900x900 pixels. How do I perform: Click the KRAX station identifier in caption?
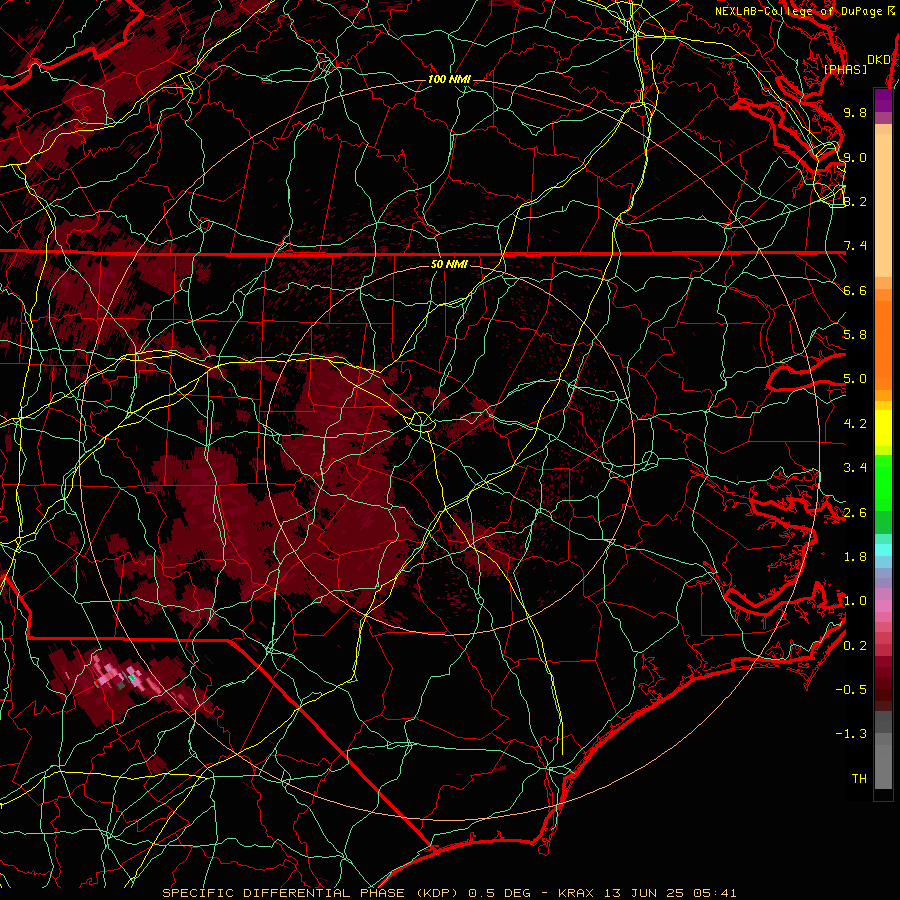pos(576,893)
